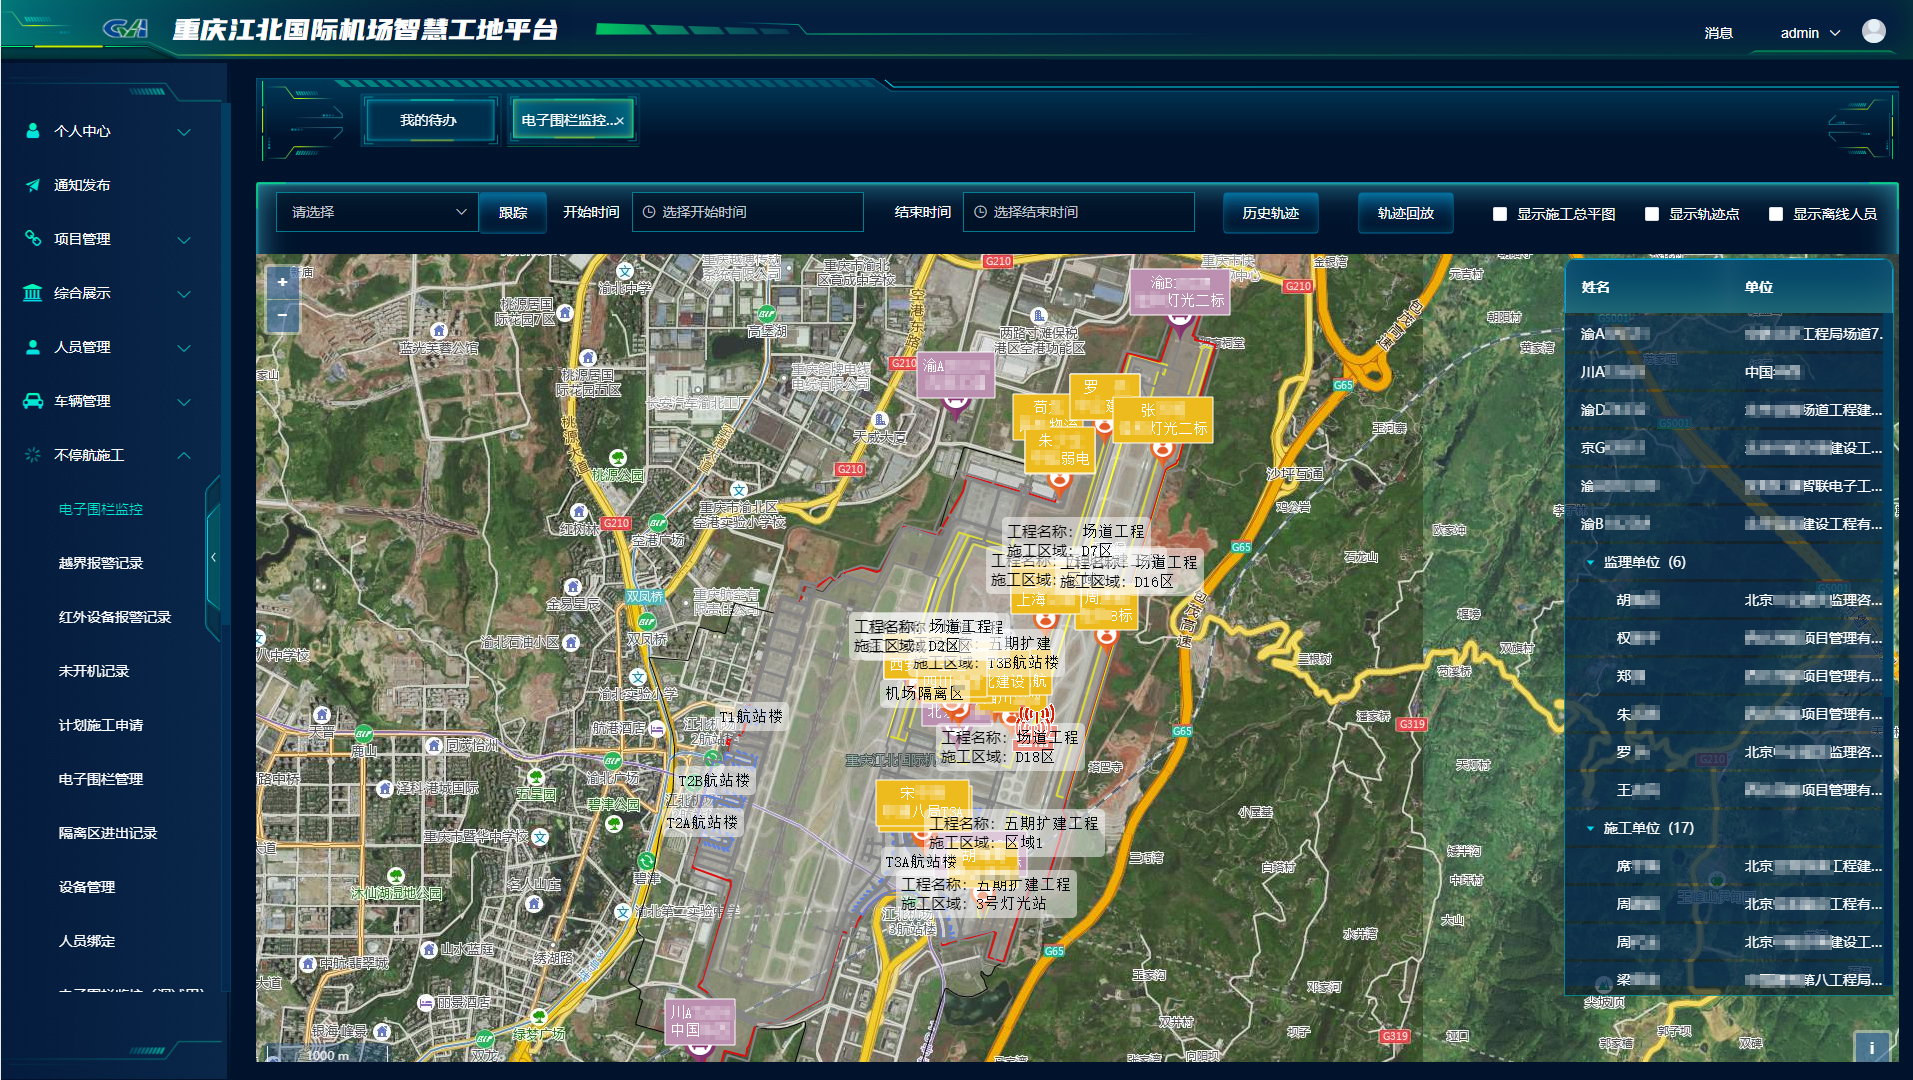Click the 选择开始时间 input field
Screen dimensions: 1913x1080
point(748,212)
